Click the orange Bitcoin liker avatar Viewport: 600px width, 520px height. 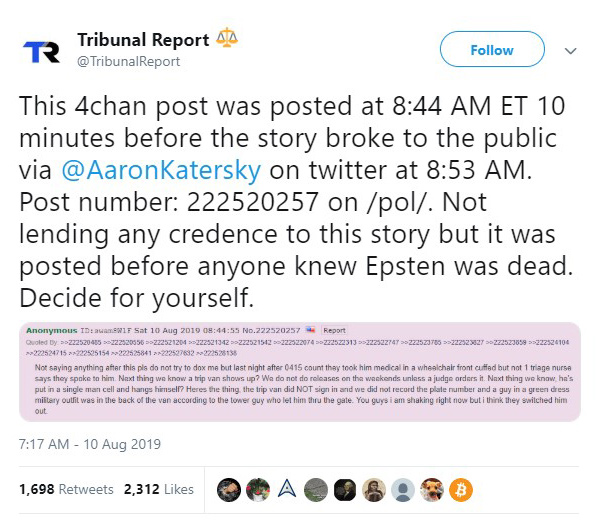tap(461, 490)
